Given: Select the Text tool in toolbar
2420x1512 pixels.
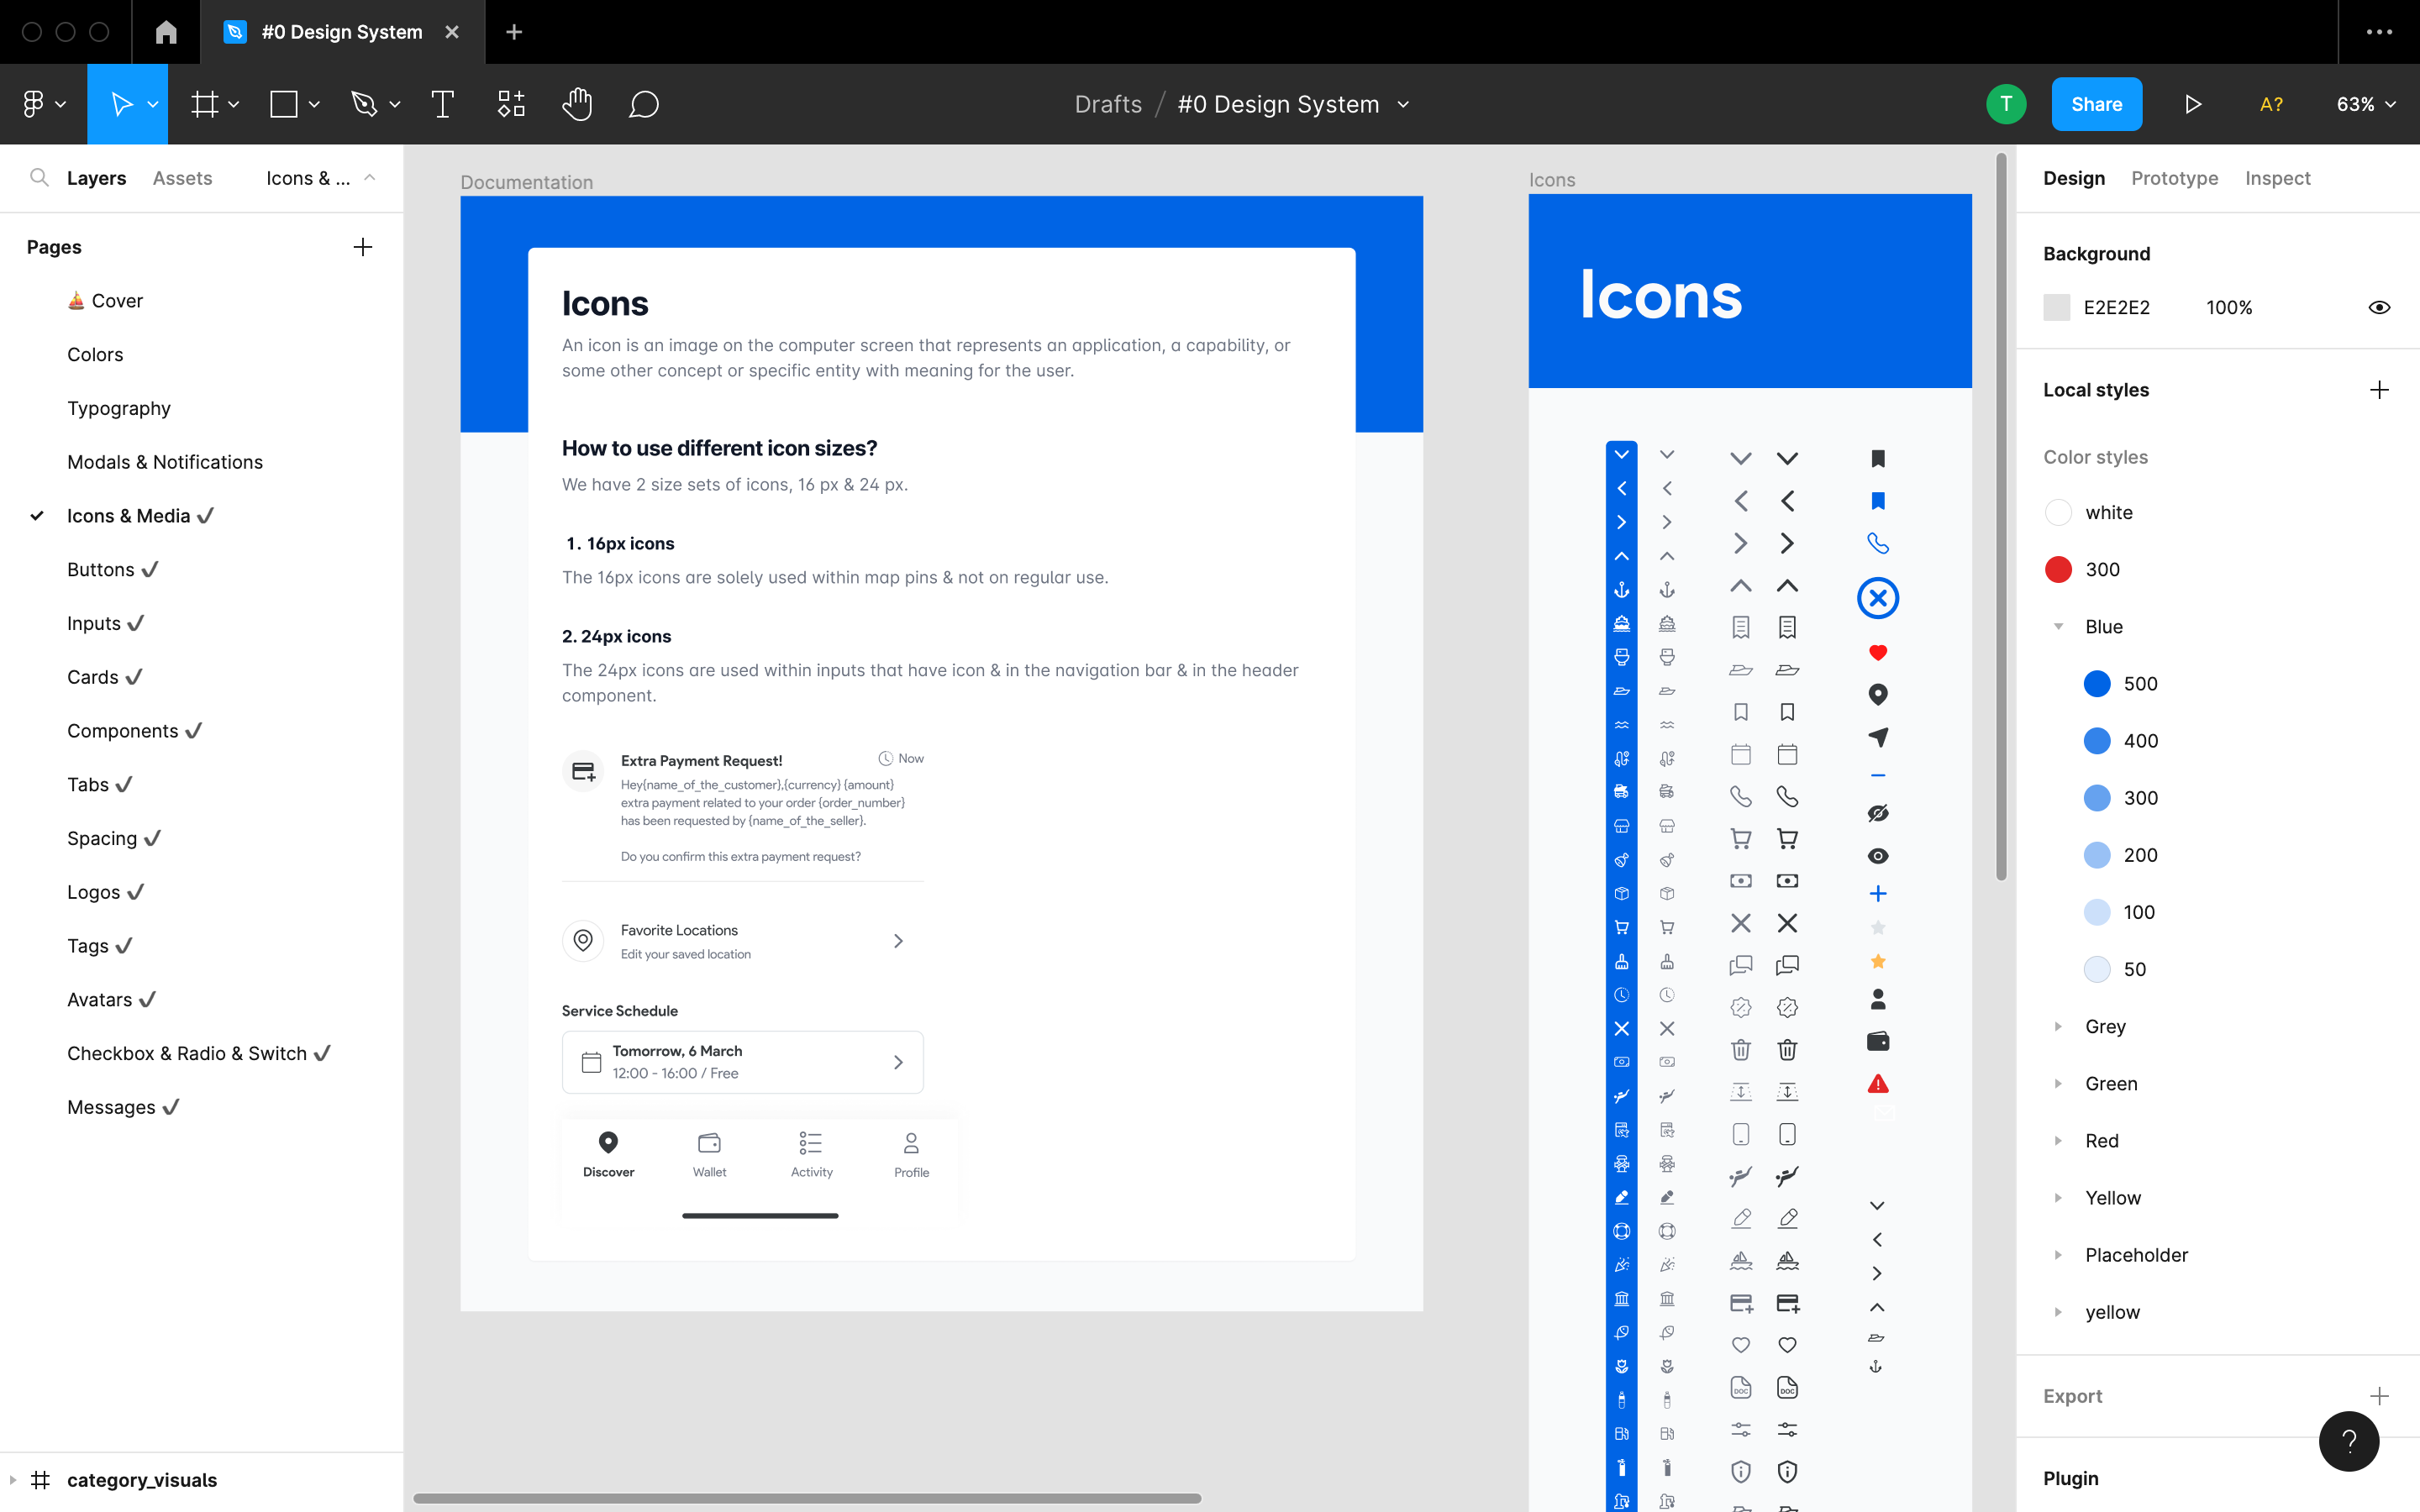Looking at the screenshot, I should 442,104.
